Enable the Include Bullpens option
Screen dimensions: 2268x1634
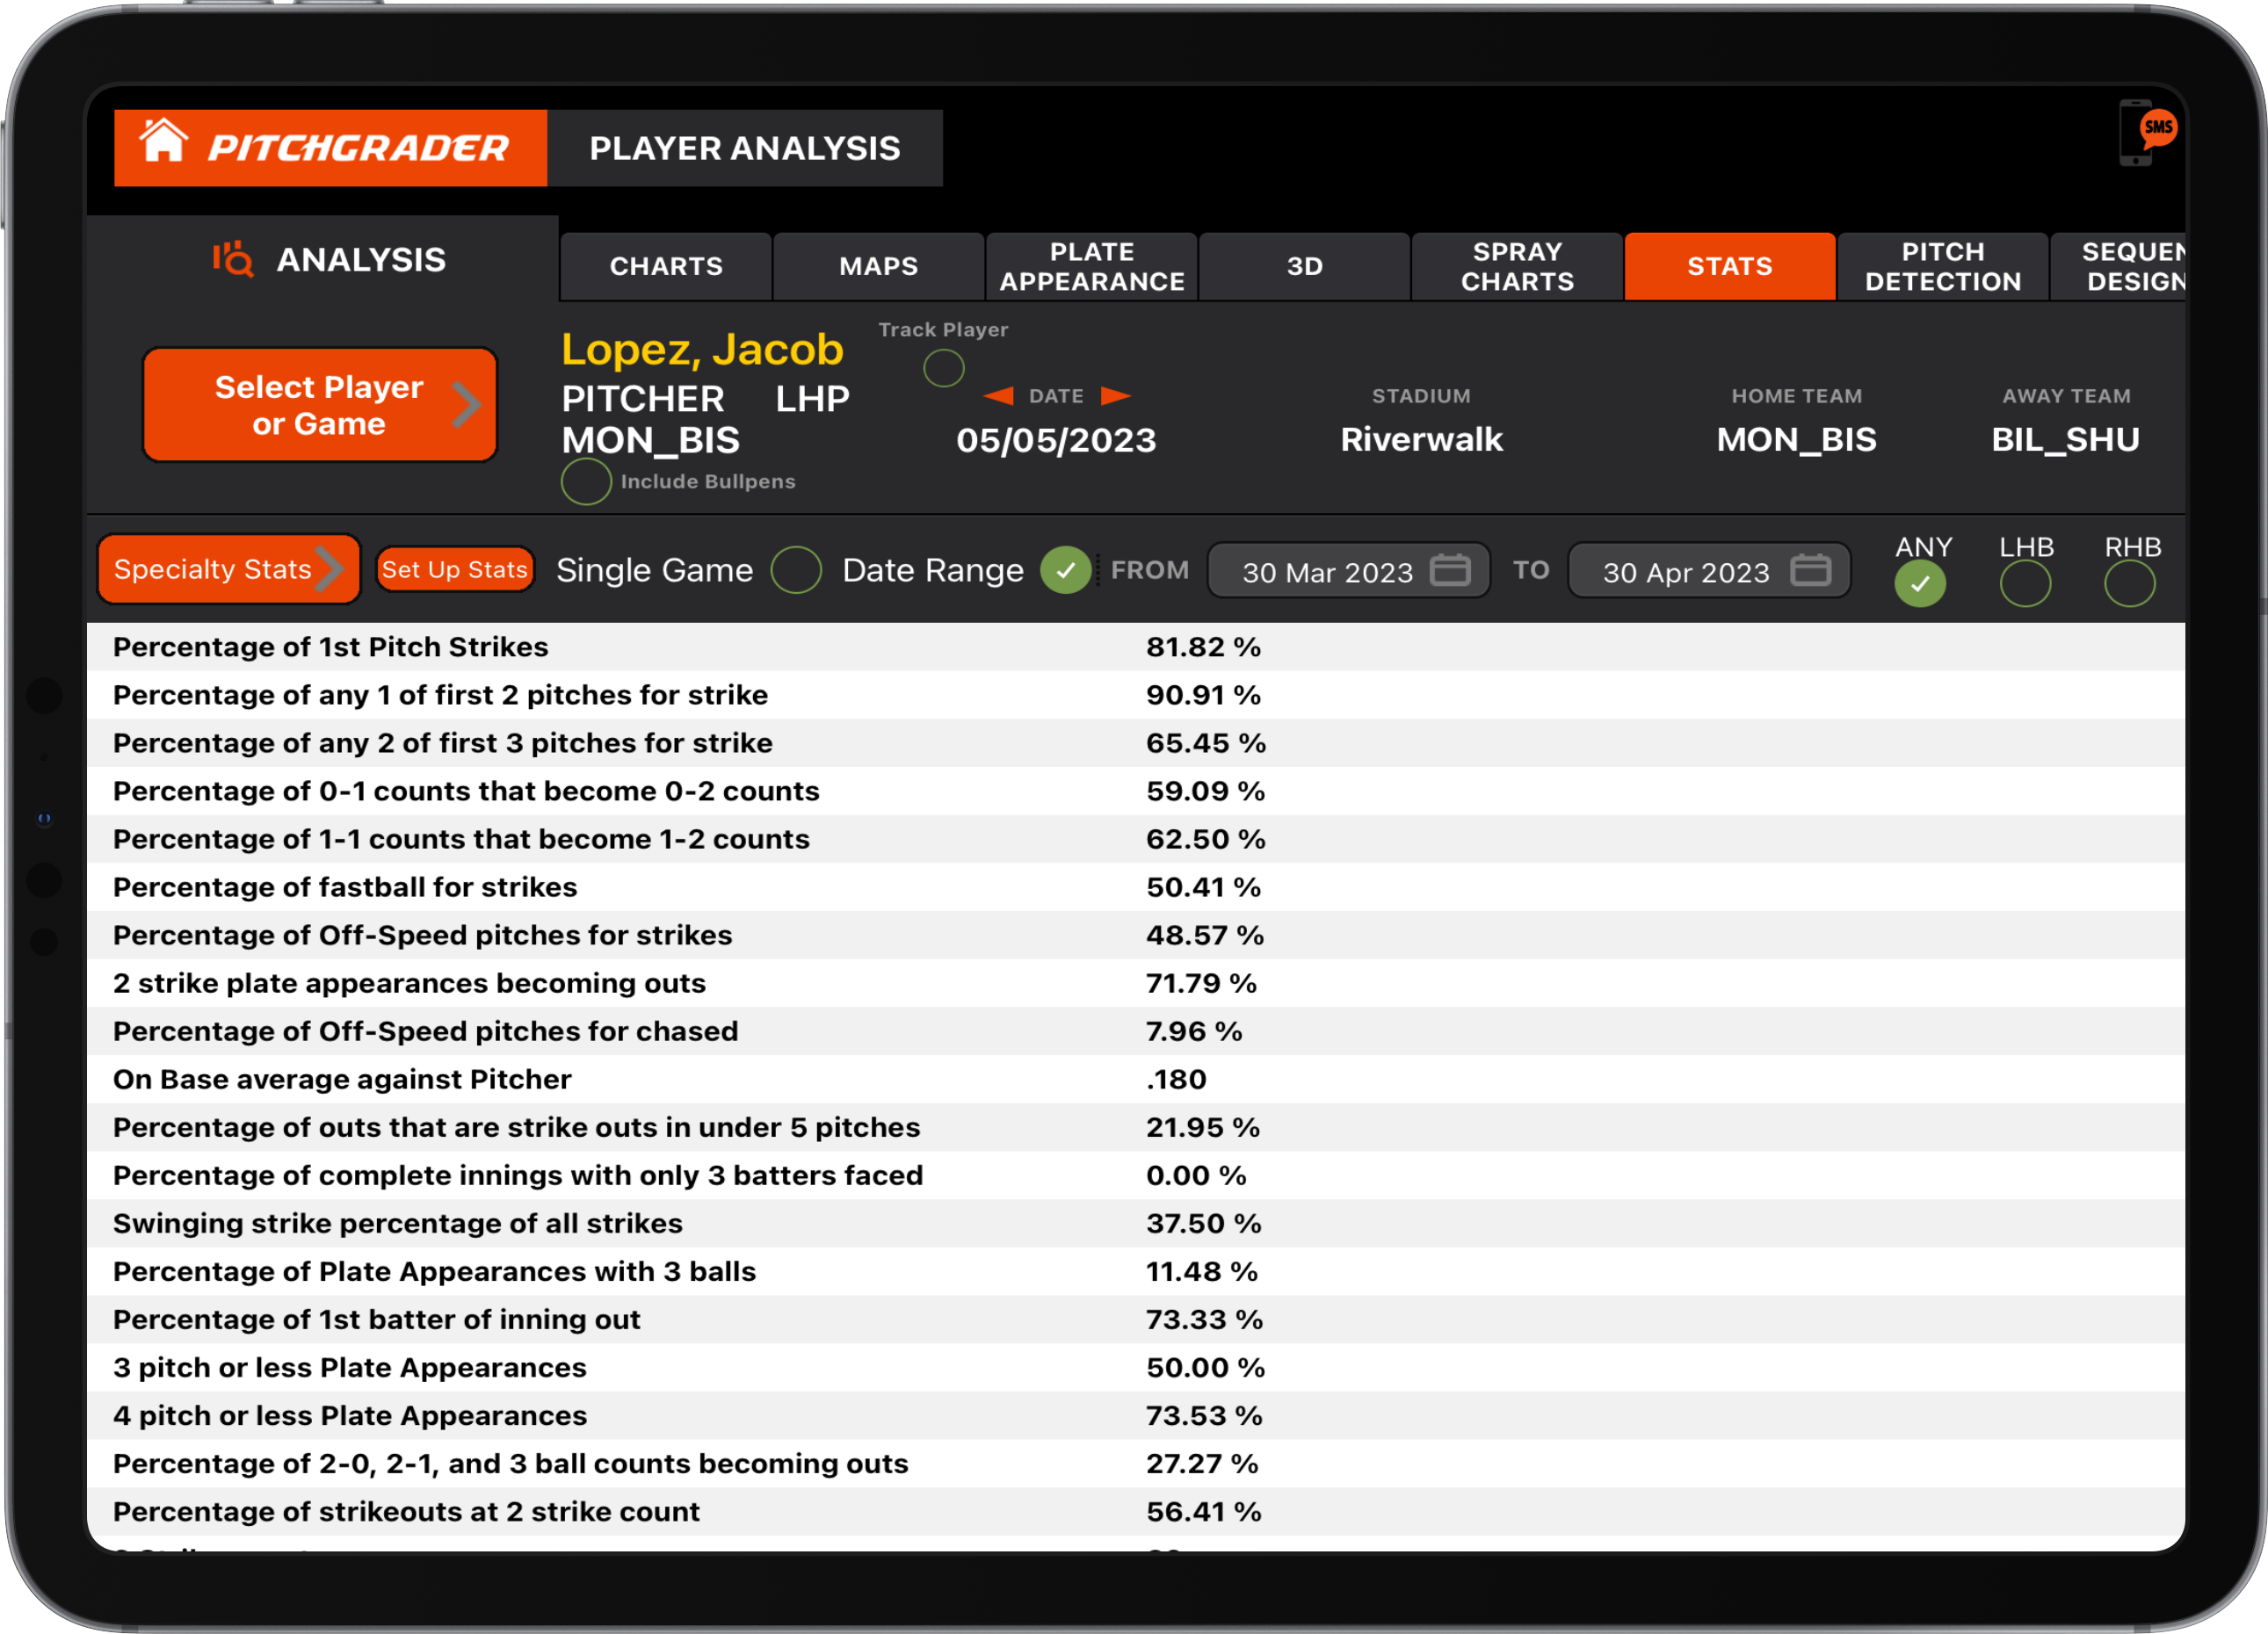pos(585,482)
